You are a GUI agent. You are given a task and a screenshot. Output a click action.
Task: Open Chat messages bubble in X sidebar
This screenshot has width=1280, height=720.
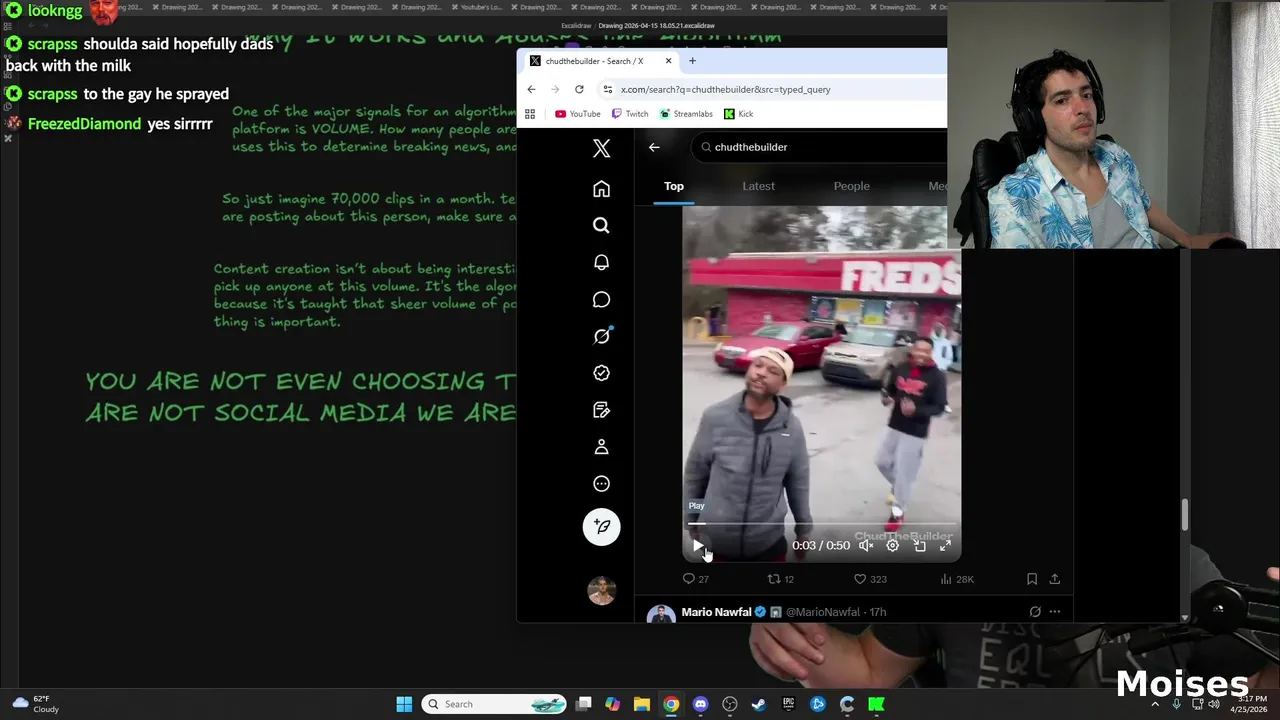(x=601, y=299)
